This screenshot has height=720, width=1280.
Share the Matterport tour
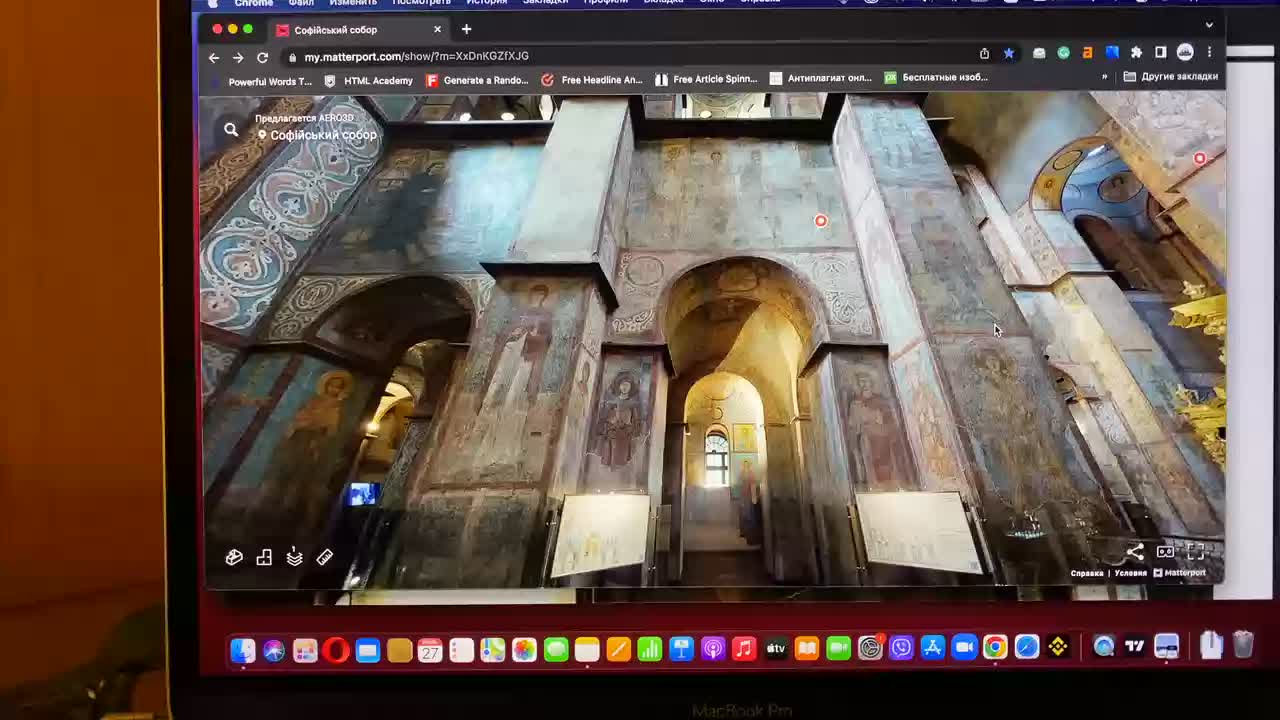pyautogui.click(x=1135, y=551)
